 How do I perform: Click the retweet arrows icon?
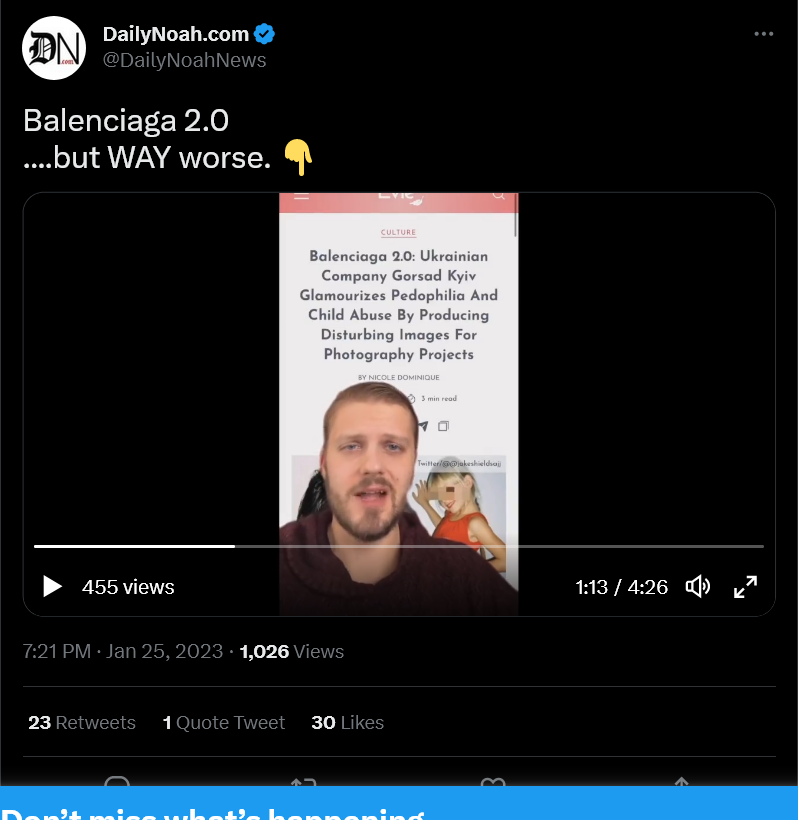click(x=304, y=782)
